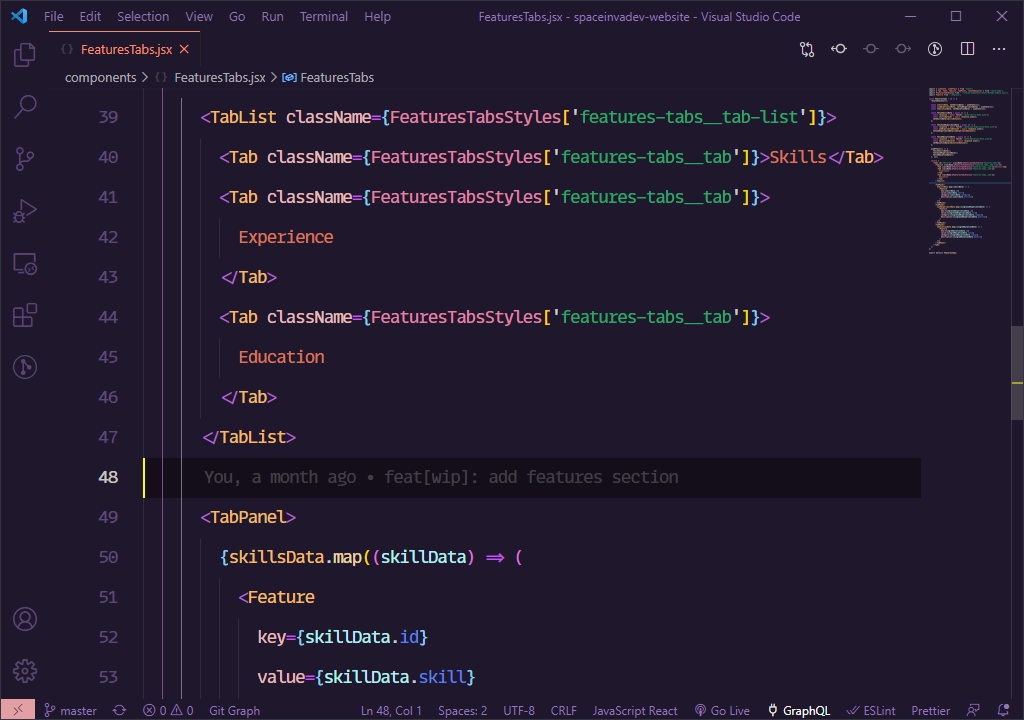
Task: Open the Search view in activity bar
Action: pos(25,106)
